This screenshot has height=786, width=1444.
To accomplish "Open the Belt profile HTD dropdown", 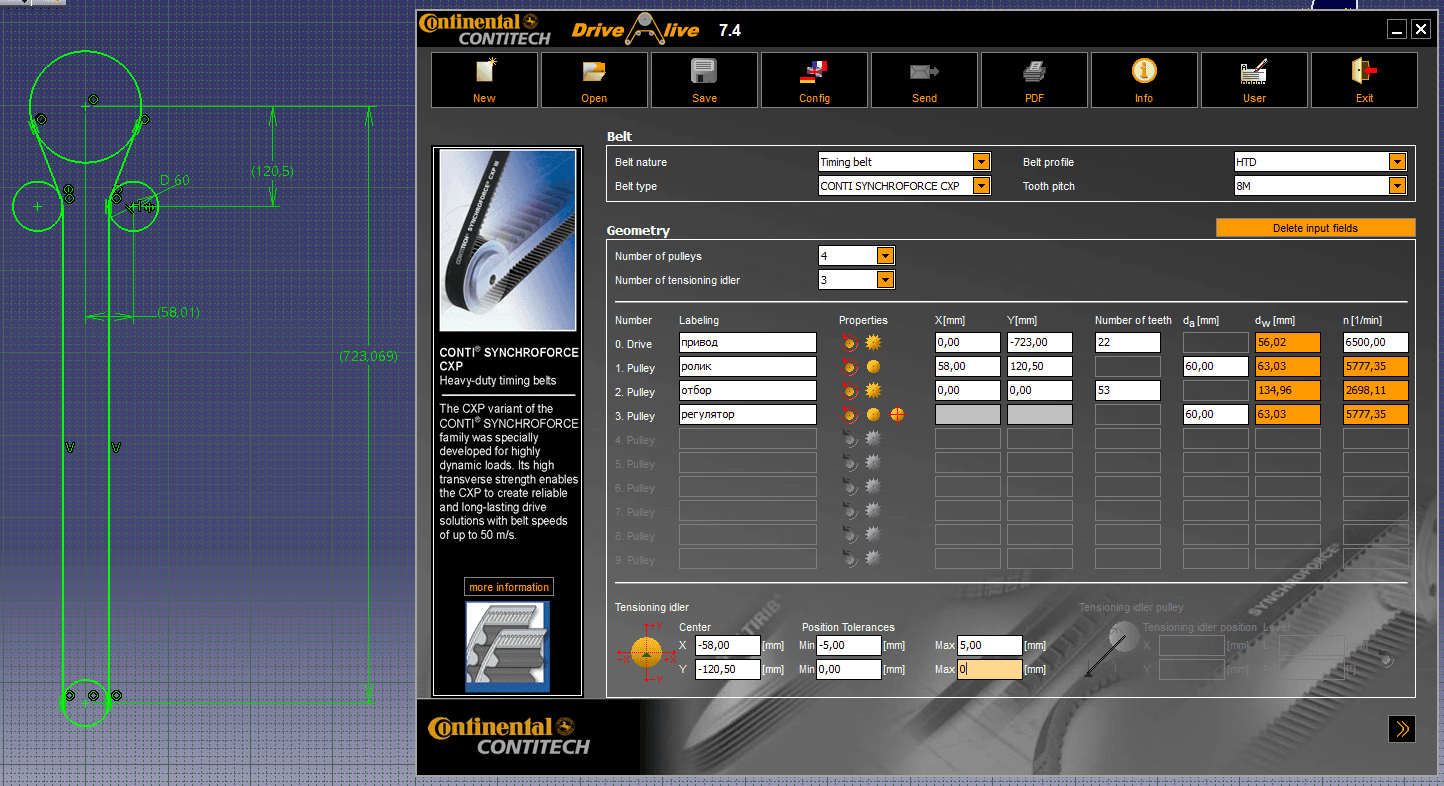I will (1397, 162).
